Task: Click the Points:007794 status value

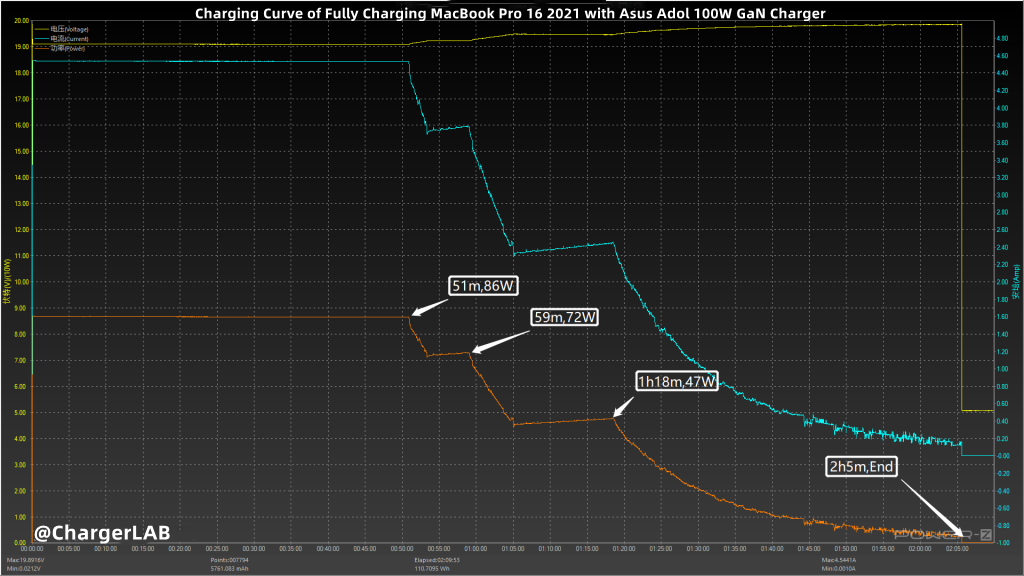Action: 229,560
